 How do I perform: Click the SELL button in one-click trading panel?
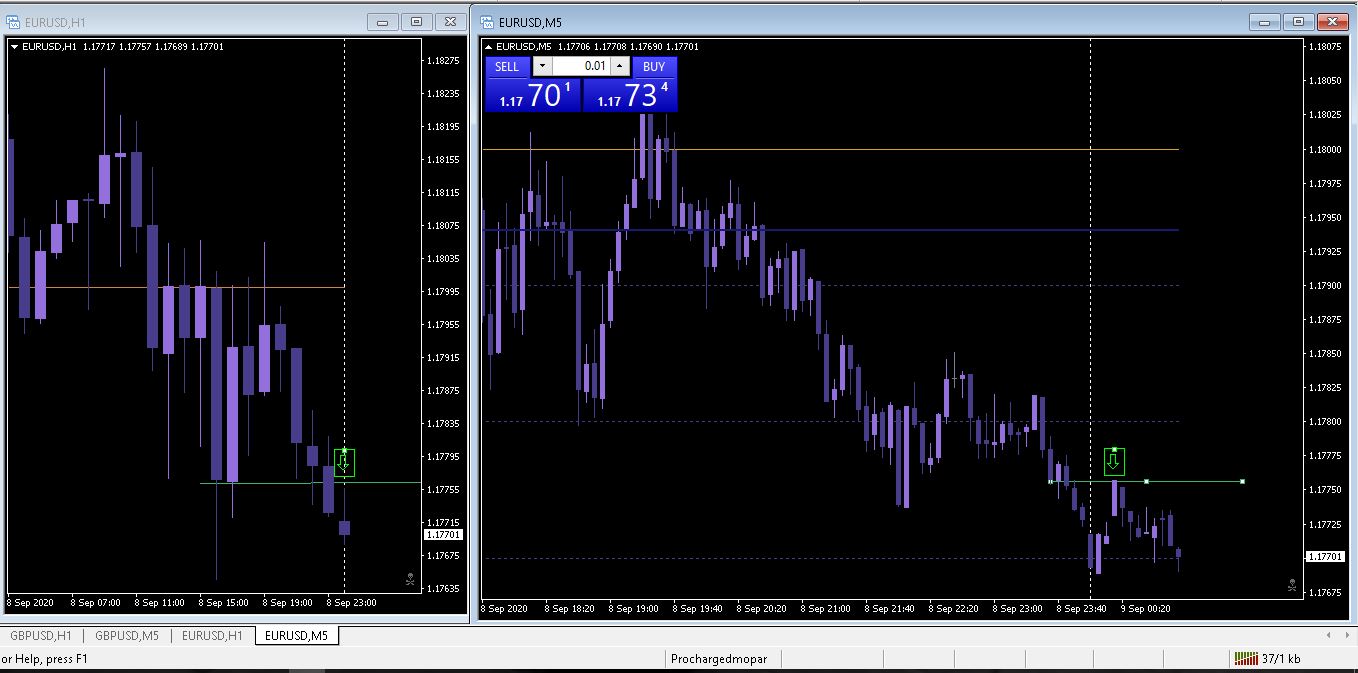(x=507, y=67)
